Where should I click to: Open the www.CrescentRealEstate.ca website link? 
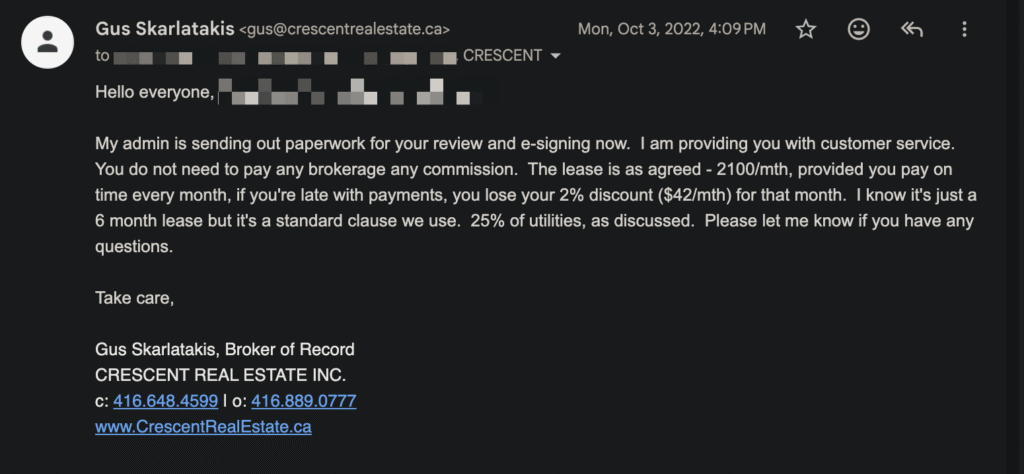(x=203, y=426)
